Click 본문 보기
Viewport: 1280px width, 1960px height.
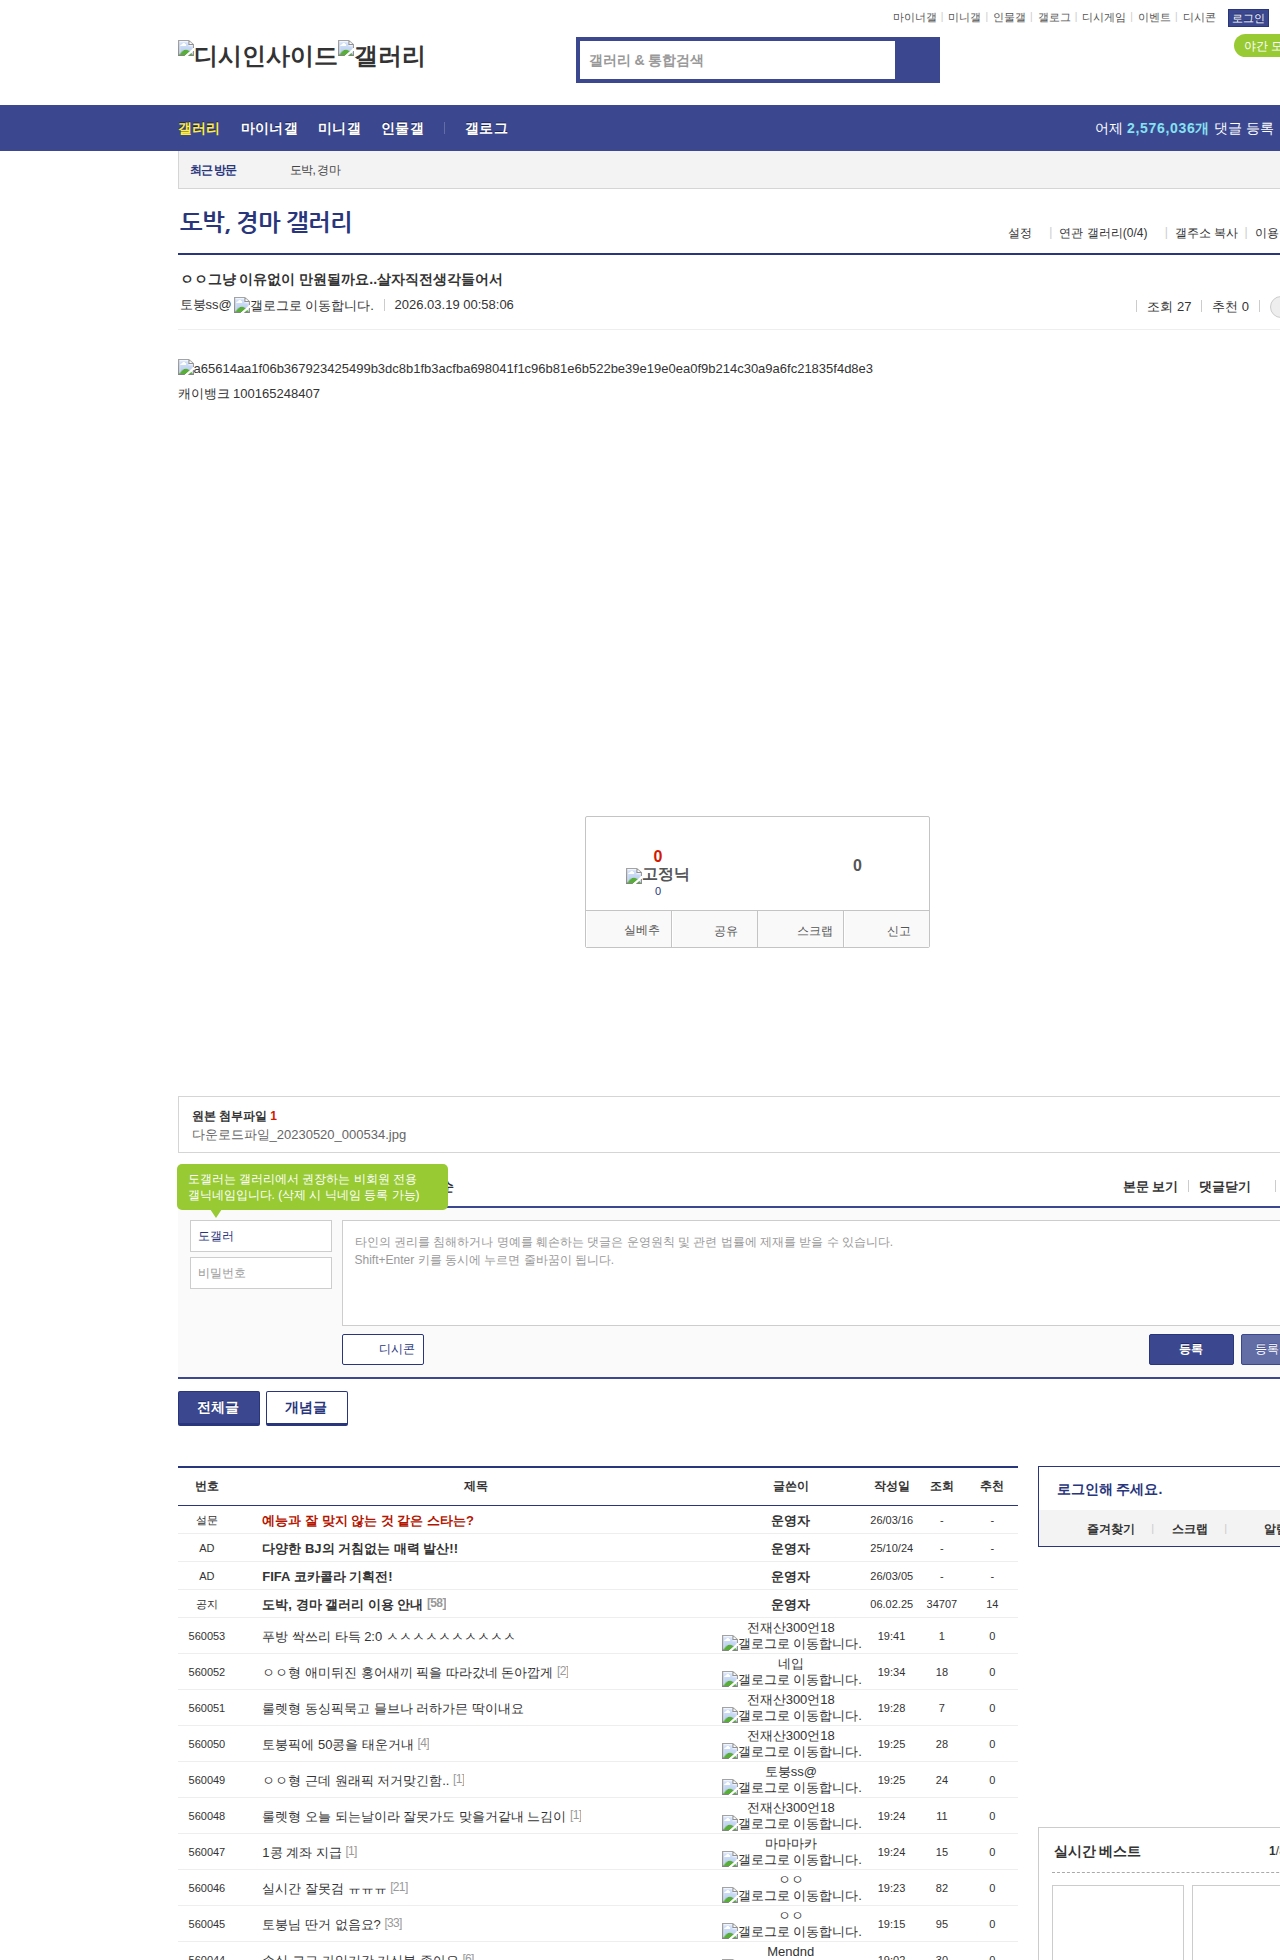(x=1150, y=1187)
